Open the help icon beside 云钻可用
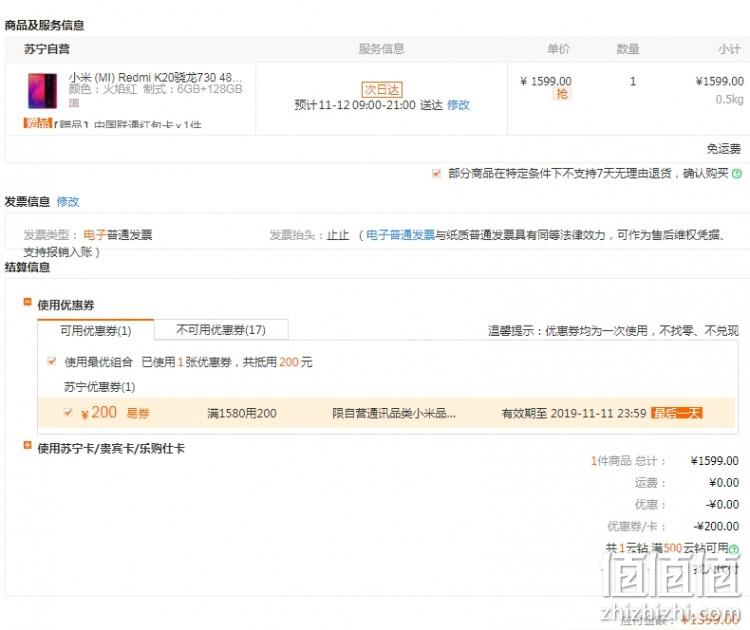The width and height of the screenshot is (750, 630). click(x=734, y=548)
